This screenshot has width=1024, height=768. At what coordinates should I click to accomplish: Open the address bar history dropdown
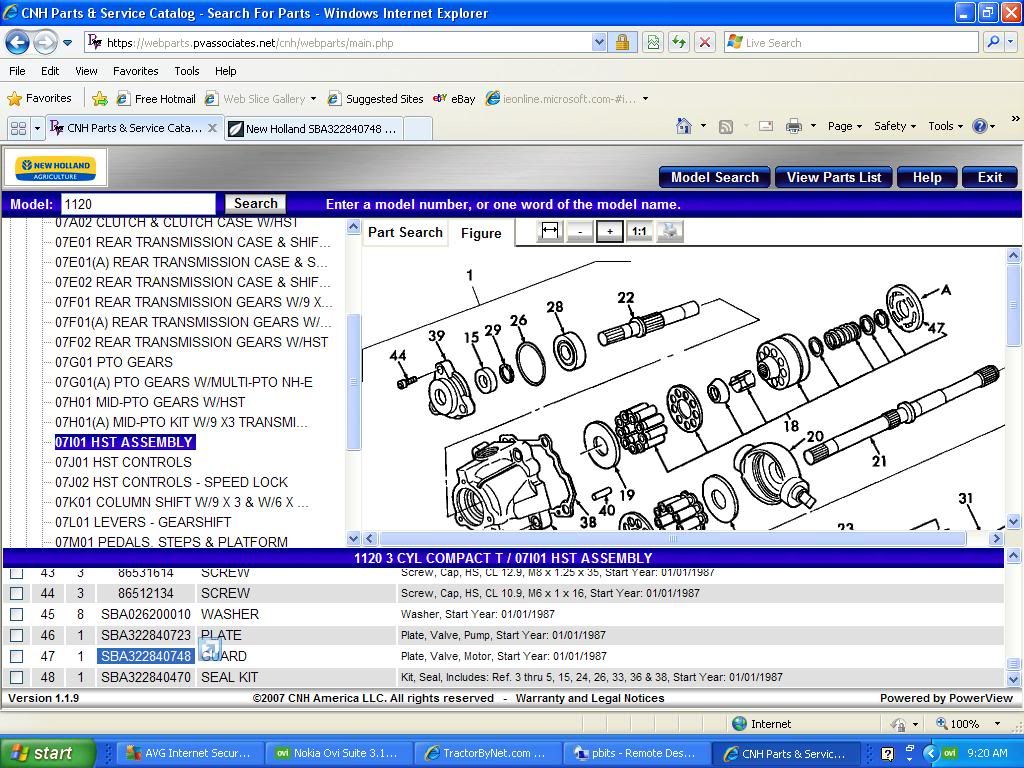coord(599,43)
